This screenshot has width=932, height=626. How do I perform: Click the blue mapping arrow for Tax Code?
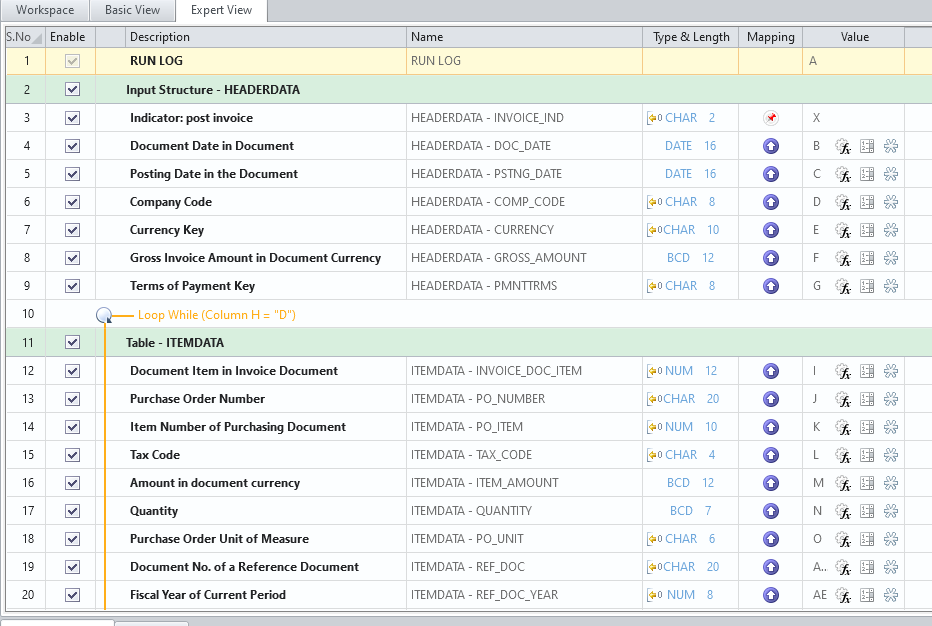pyautogui.click(x=771, y=455)
